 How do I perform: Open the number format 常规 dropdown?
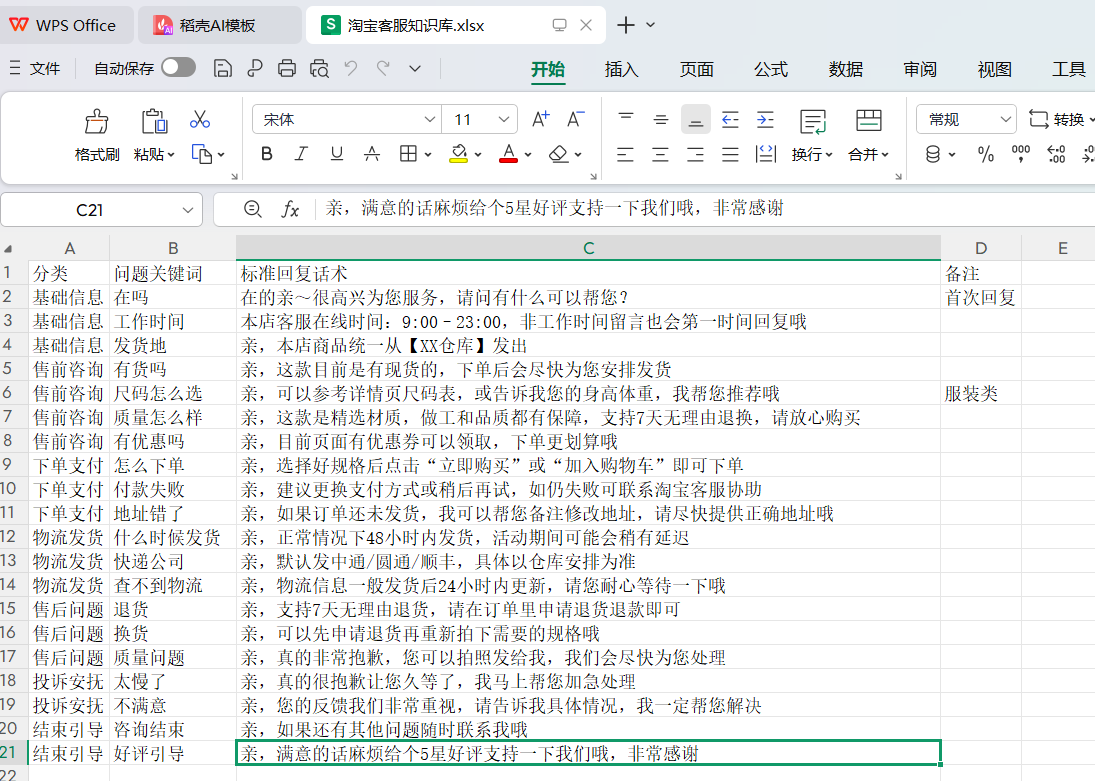tap(1005, 119)
